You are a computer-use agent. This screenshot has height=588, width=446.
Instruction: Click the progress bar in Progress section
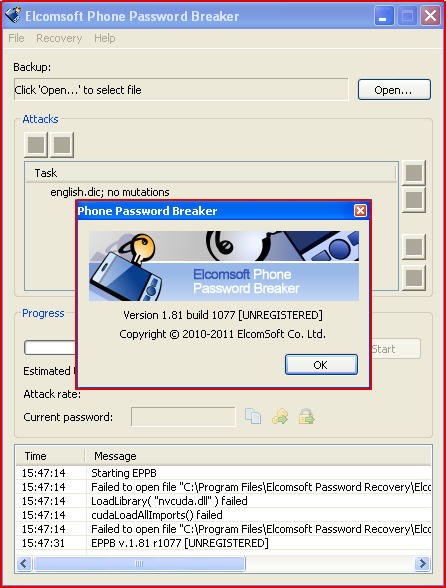50,348
